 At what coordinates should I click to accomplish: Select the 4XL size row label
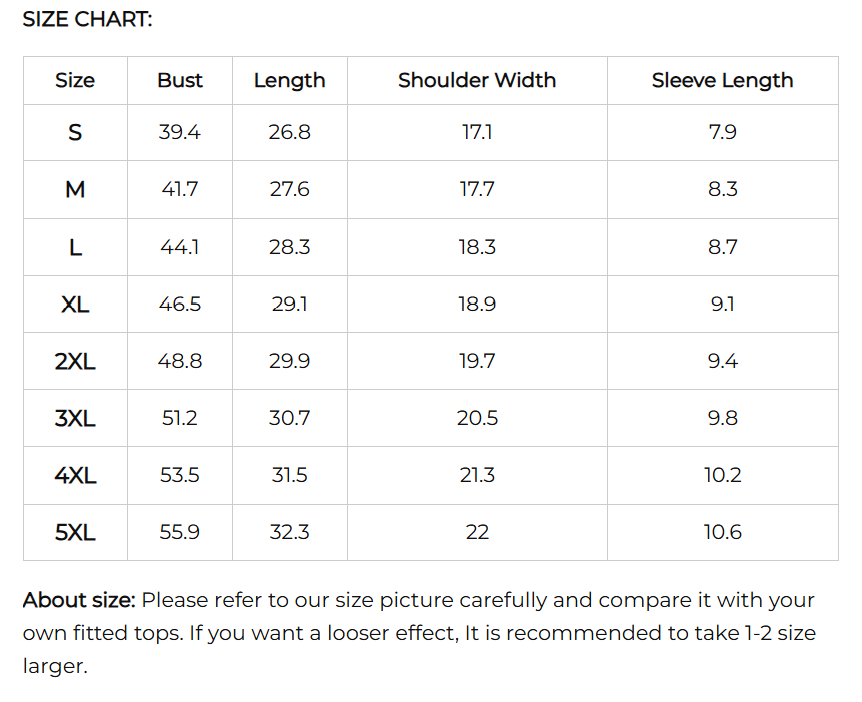point(75,476)
